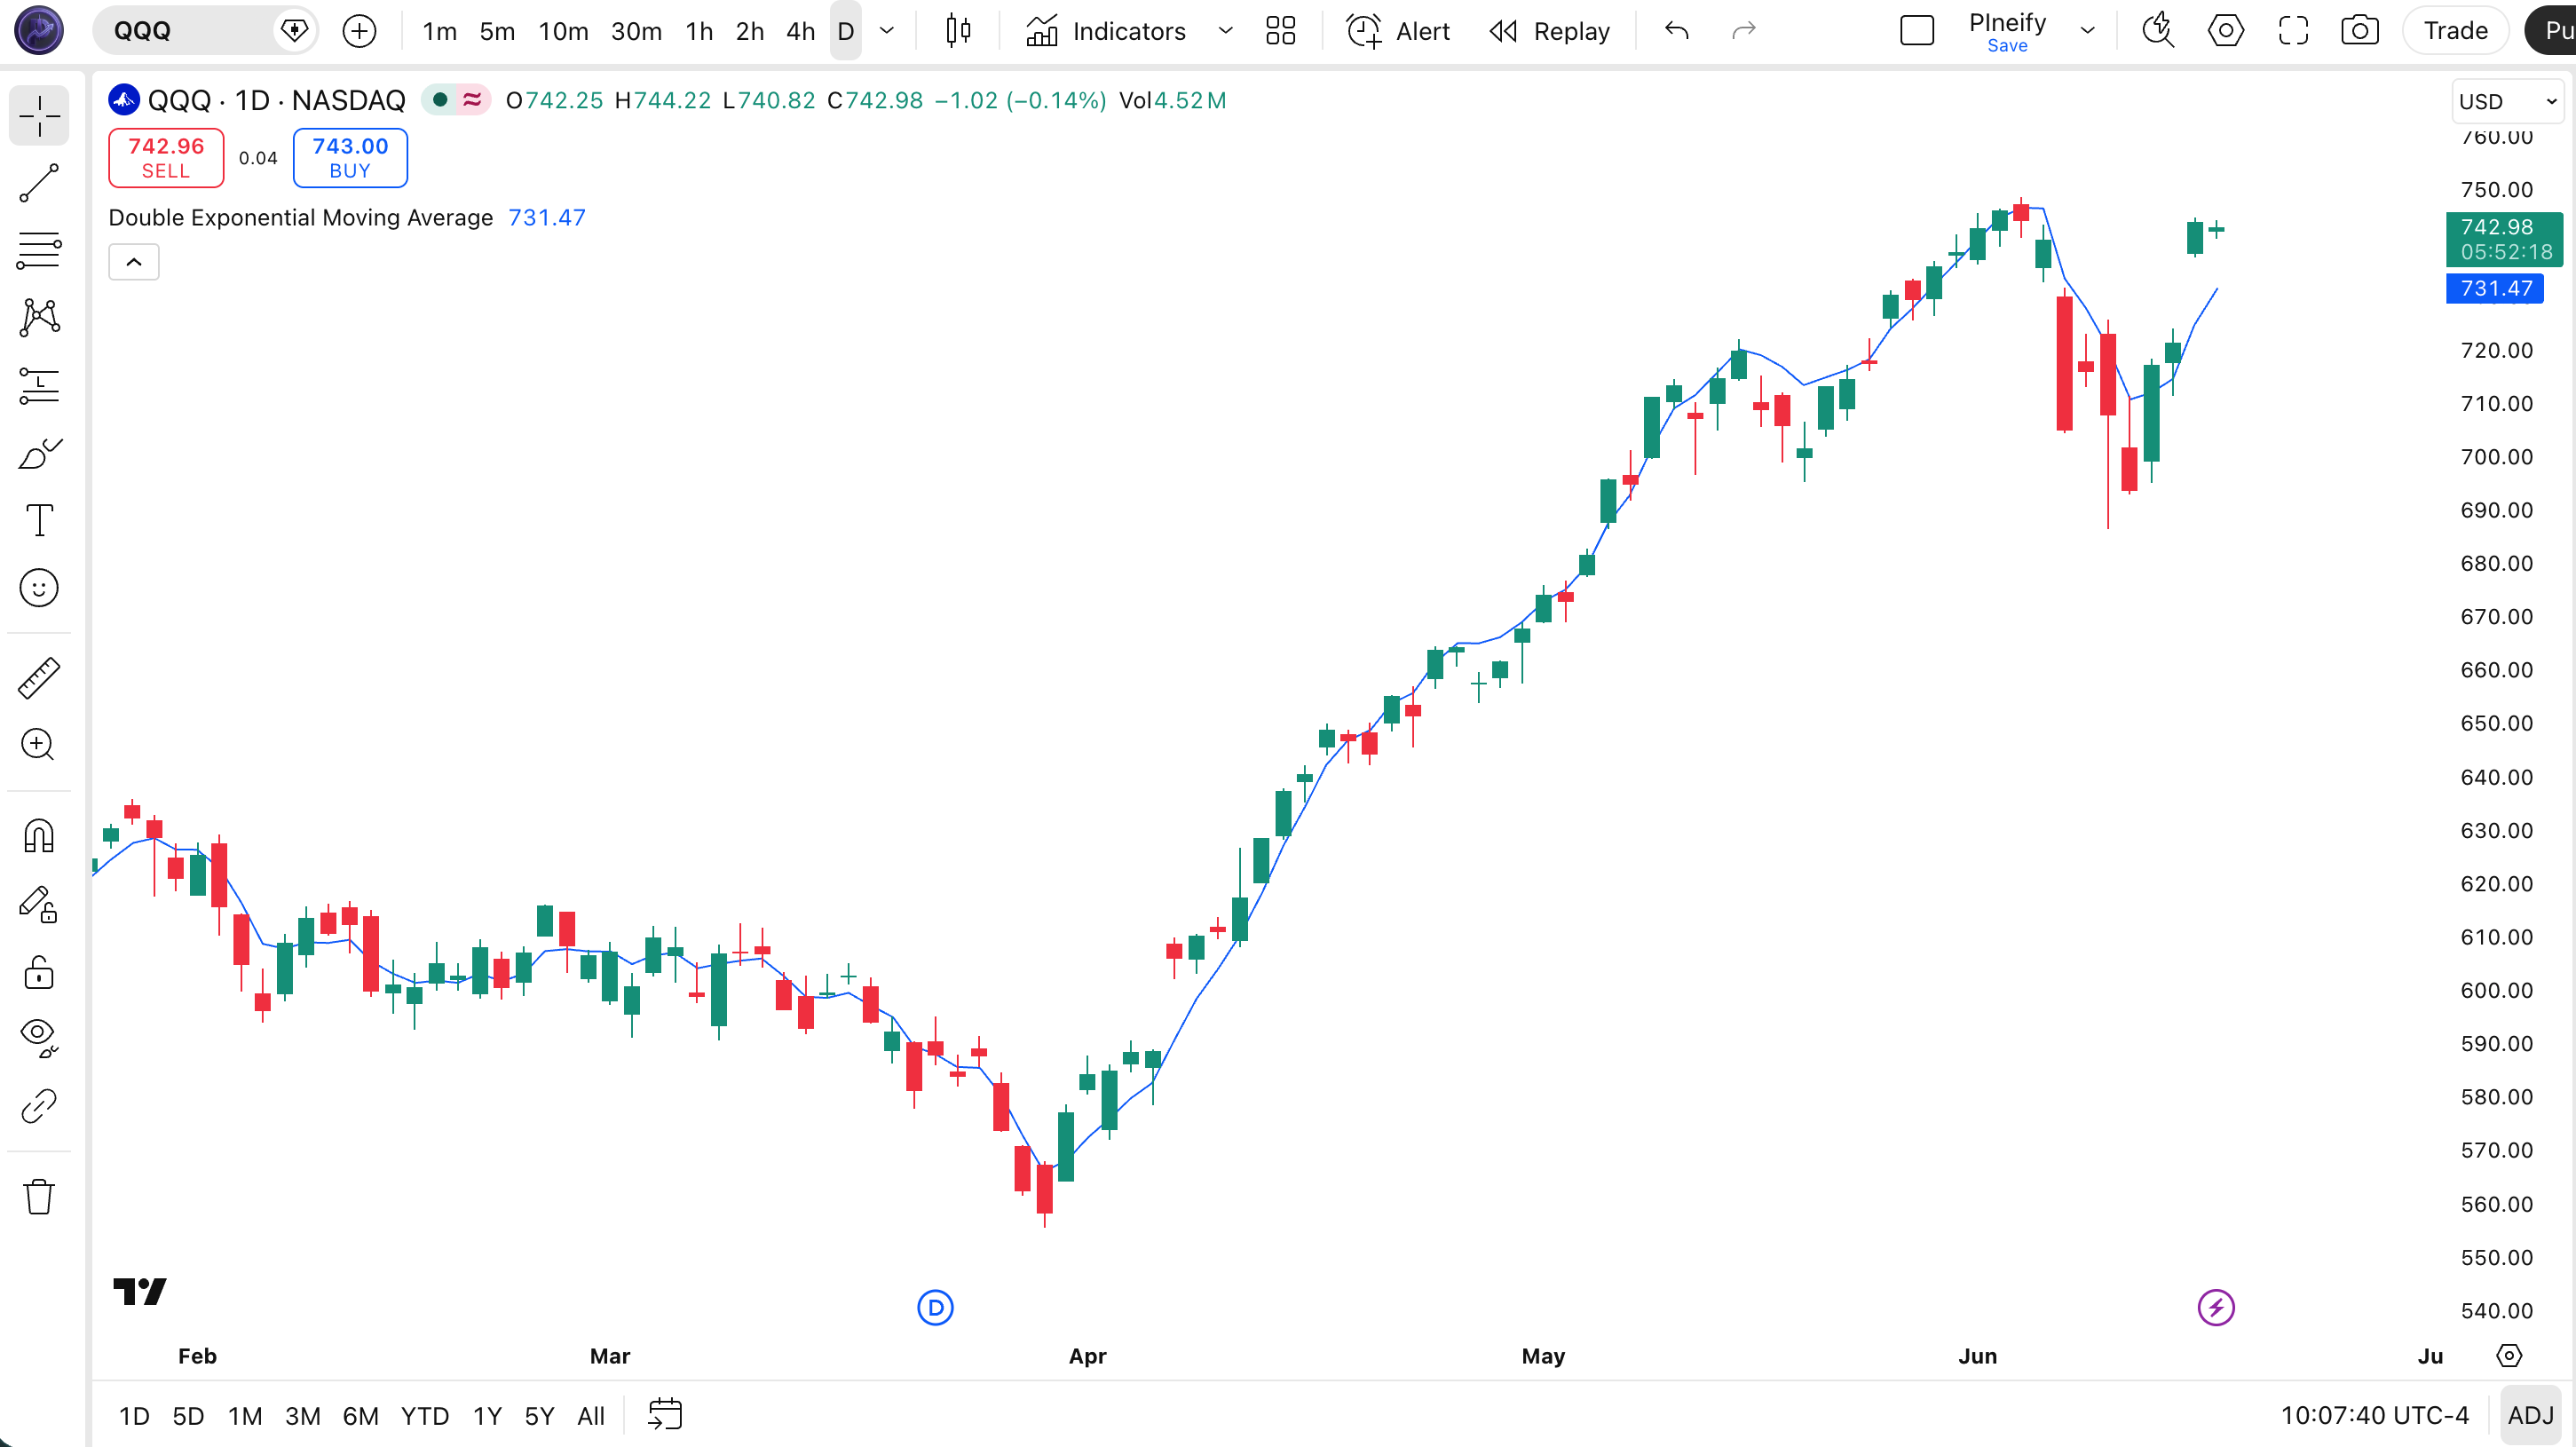Toggle ADJ adjusted data button
Screen dimensions: 2576x1447
2530,1416
